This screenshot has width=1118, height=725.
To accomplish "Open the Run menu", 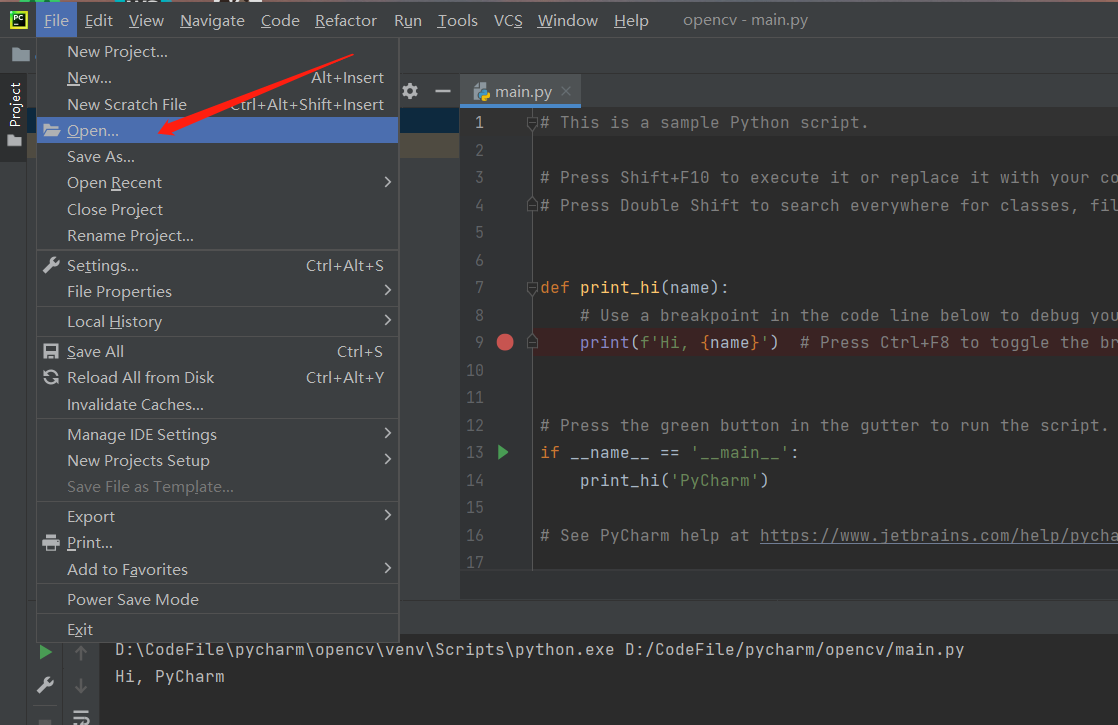I will [x=408, y=21].
